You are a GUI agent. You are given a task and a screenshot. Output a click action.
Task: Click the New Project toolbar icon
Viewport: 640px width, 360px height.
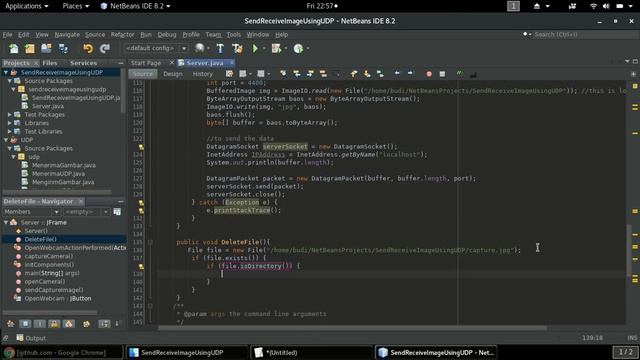tap(30, 49)
